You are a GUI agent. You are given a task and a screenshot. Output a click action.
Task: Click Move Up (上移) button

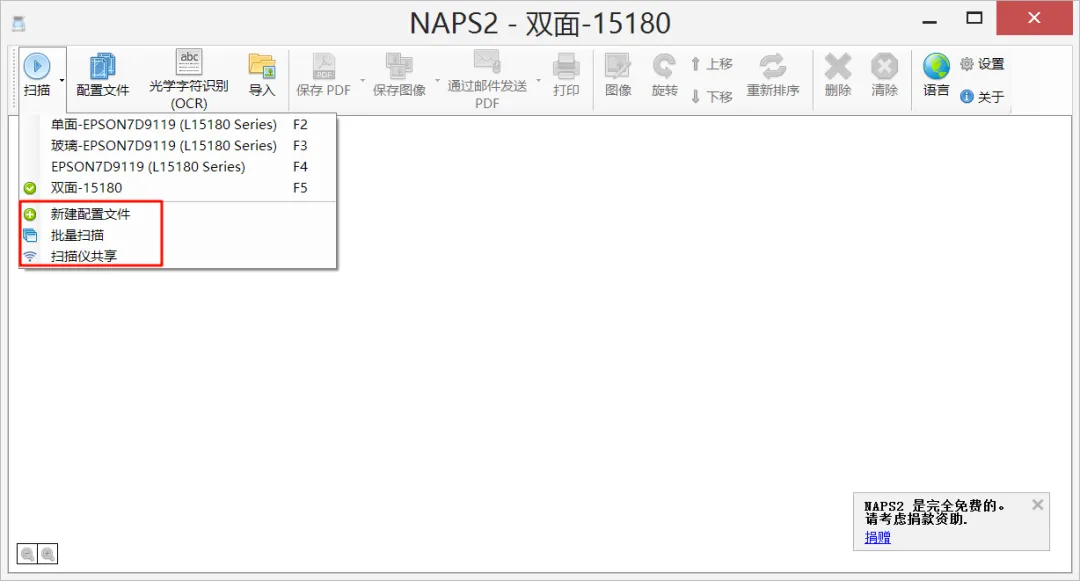(712, 64)
